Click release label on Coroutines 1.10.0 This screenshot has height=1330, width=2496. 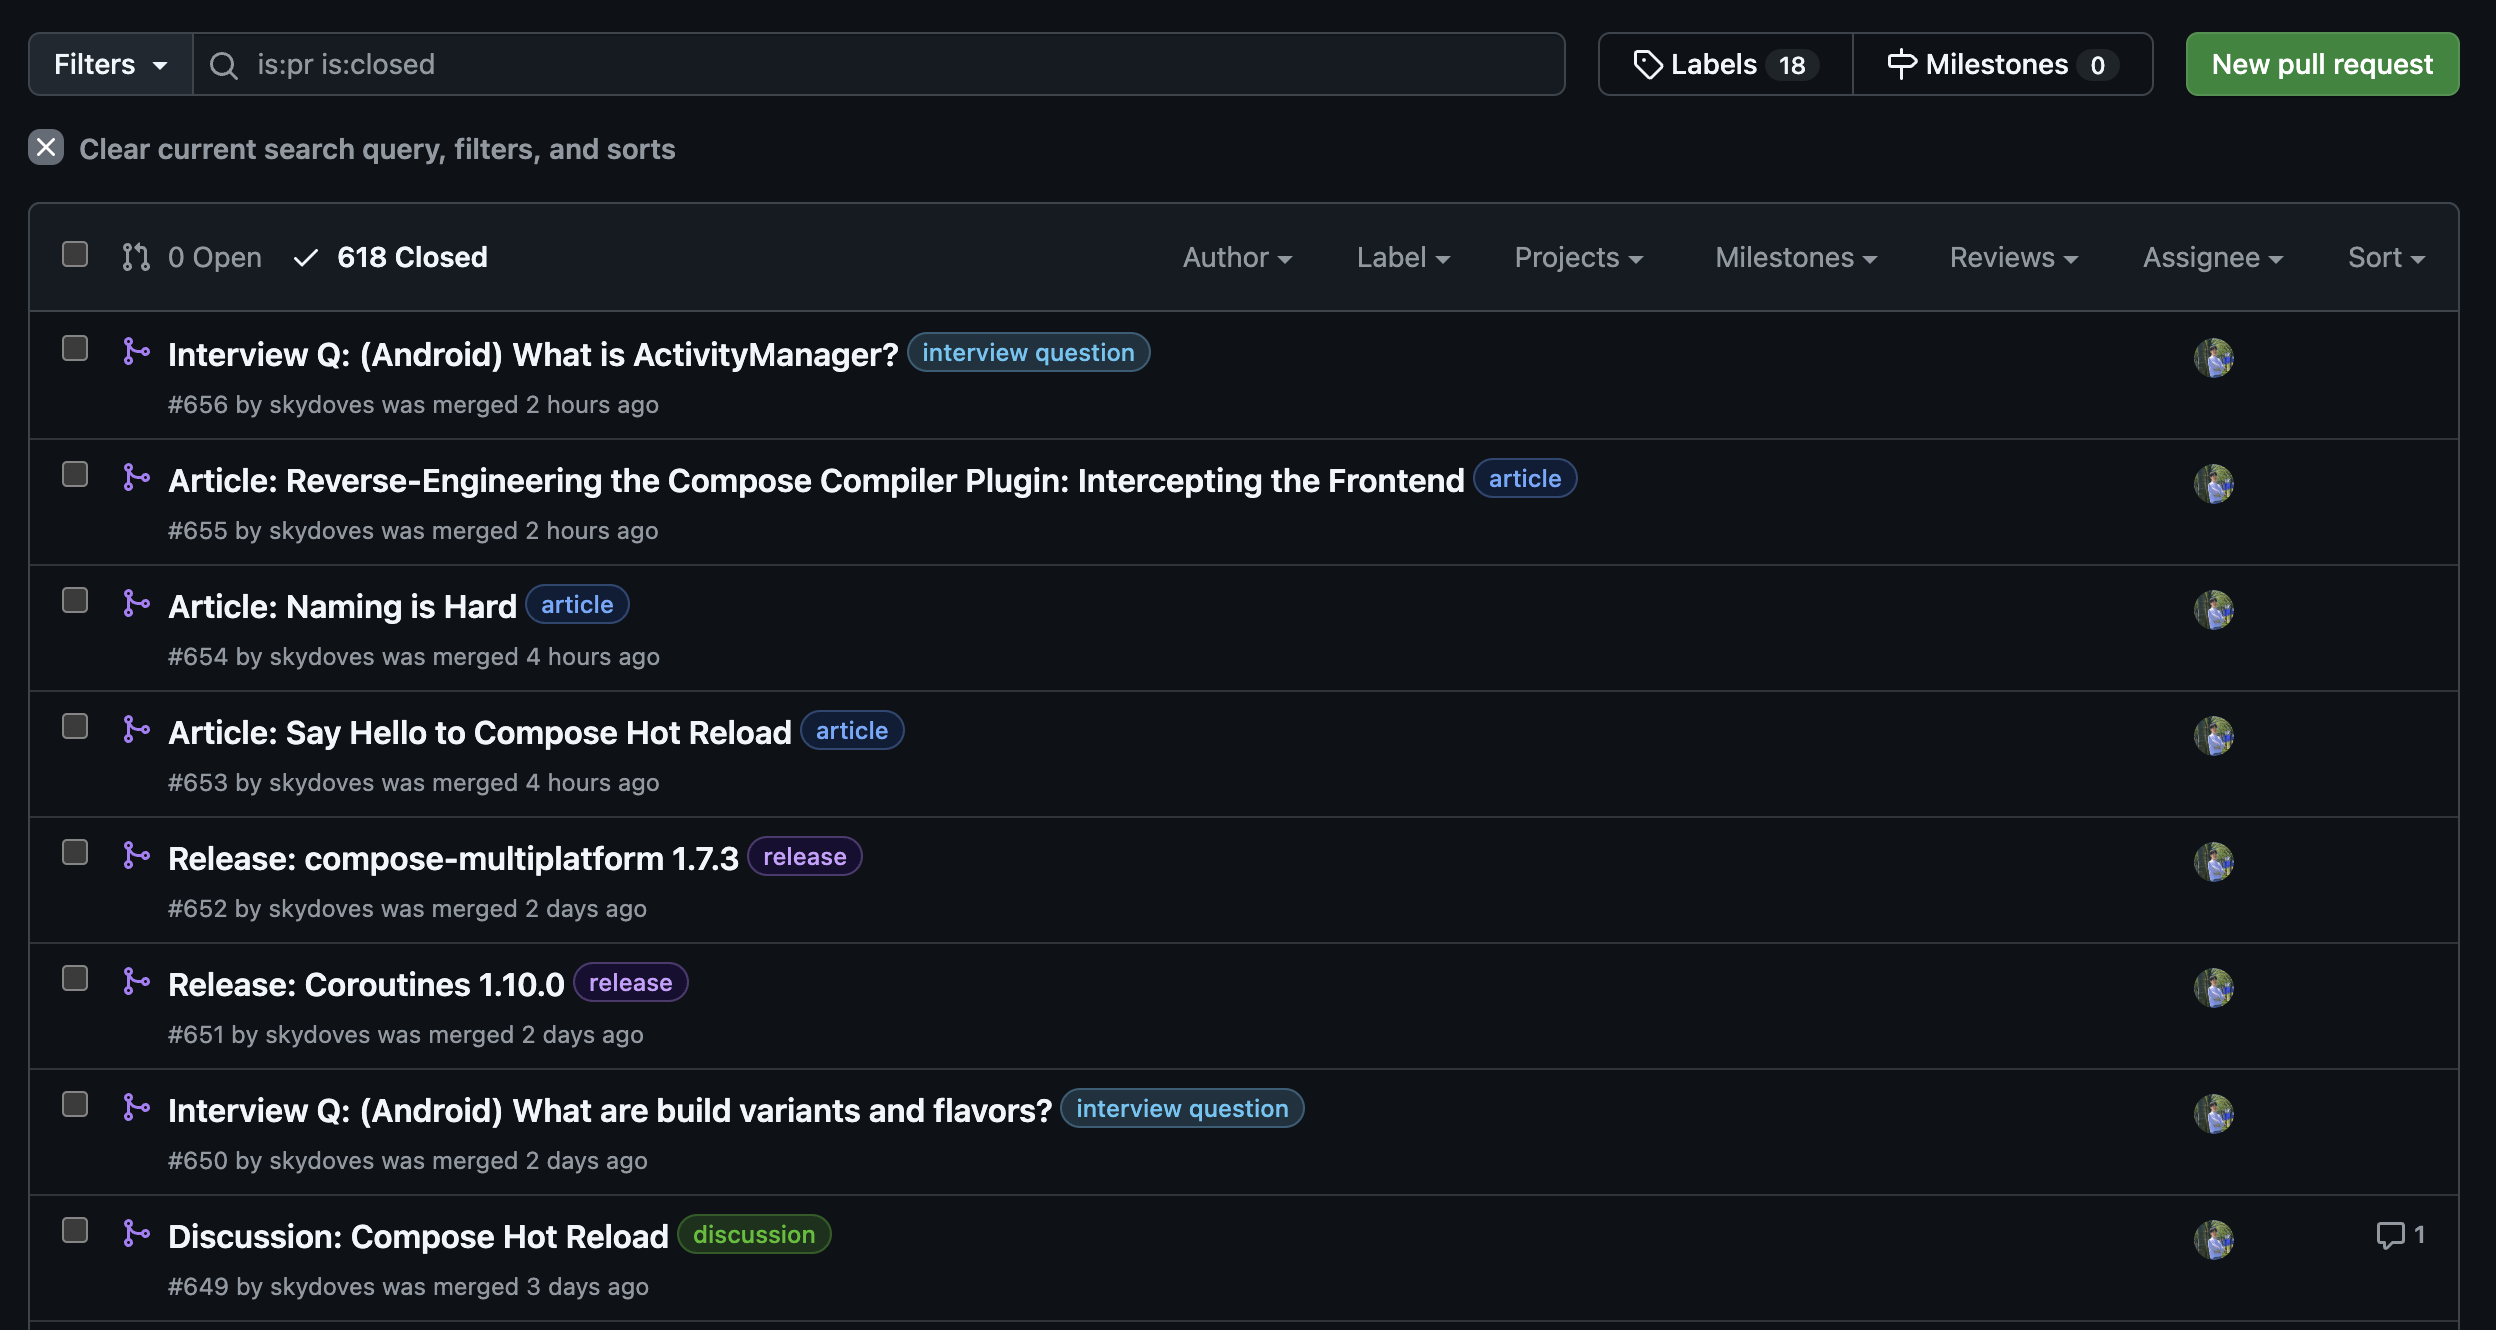[630, 982]
